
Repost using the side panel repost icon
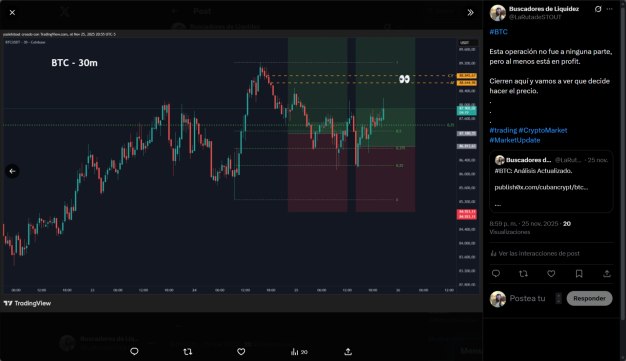(x=523, y=274)
